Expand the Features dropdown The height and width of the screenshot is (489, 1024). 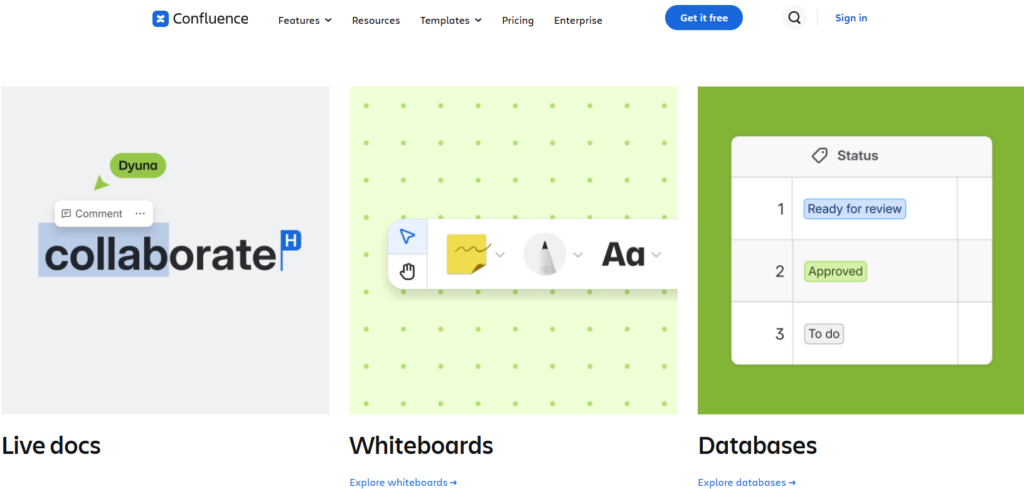click(x=305, y=20)
